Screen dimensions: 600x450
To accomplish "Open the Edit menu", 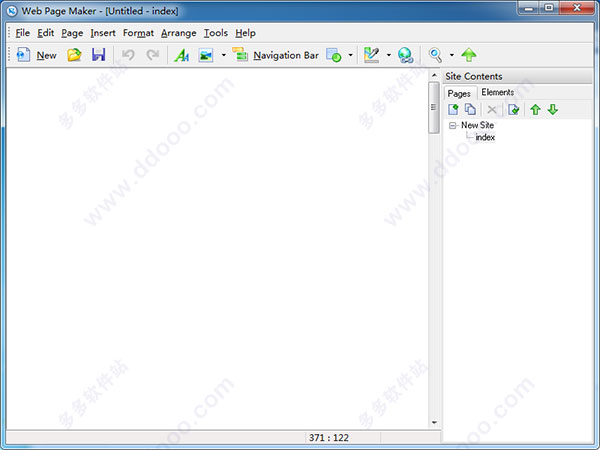I will click(x=46, y=33).
